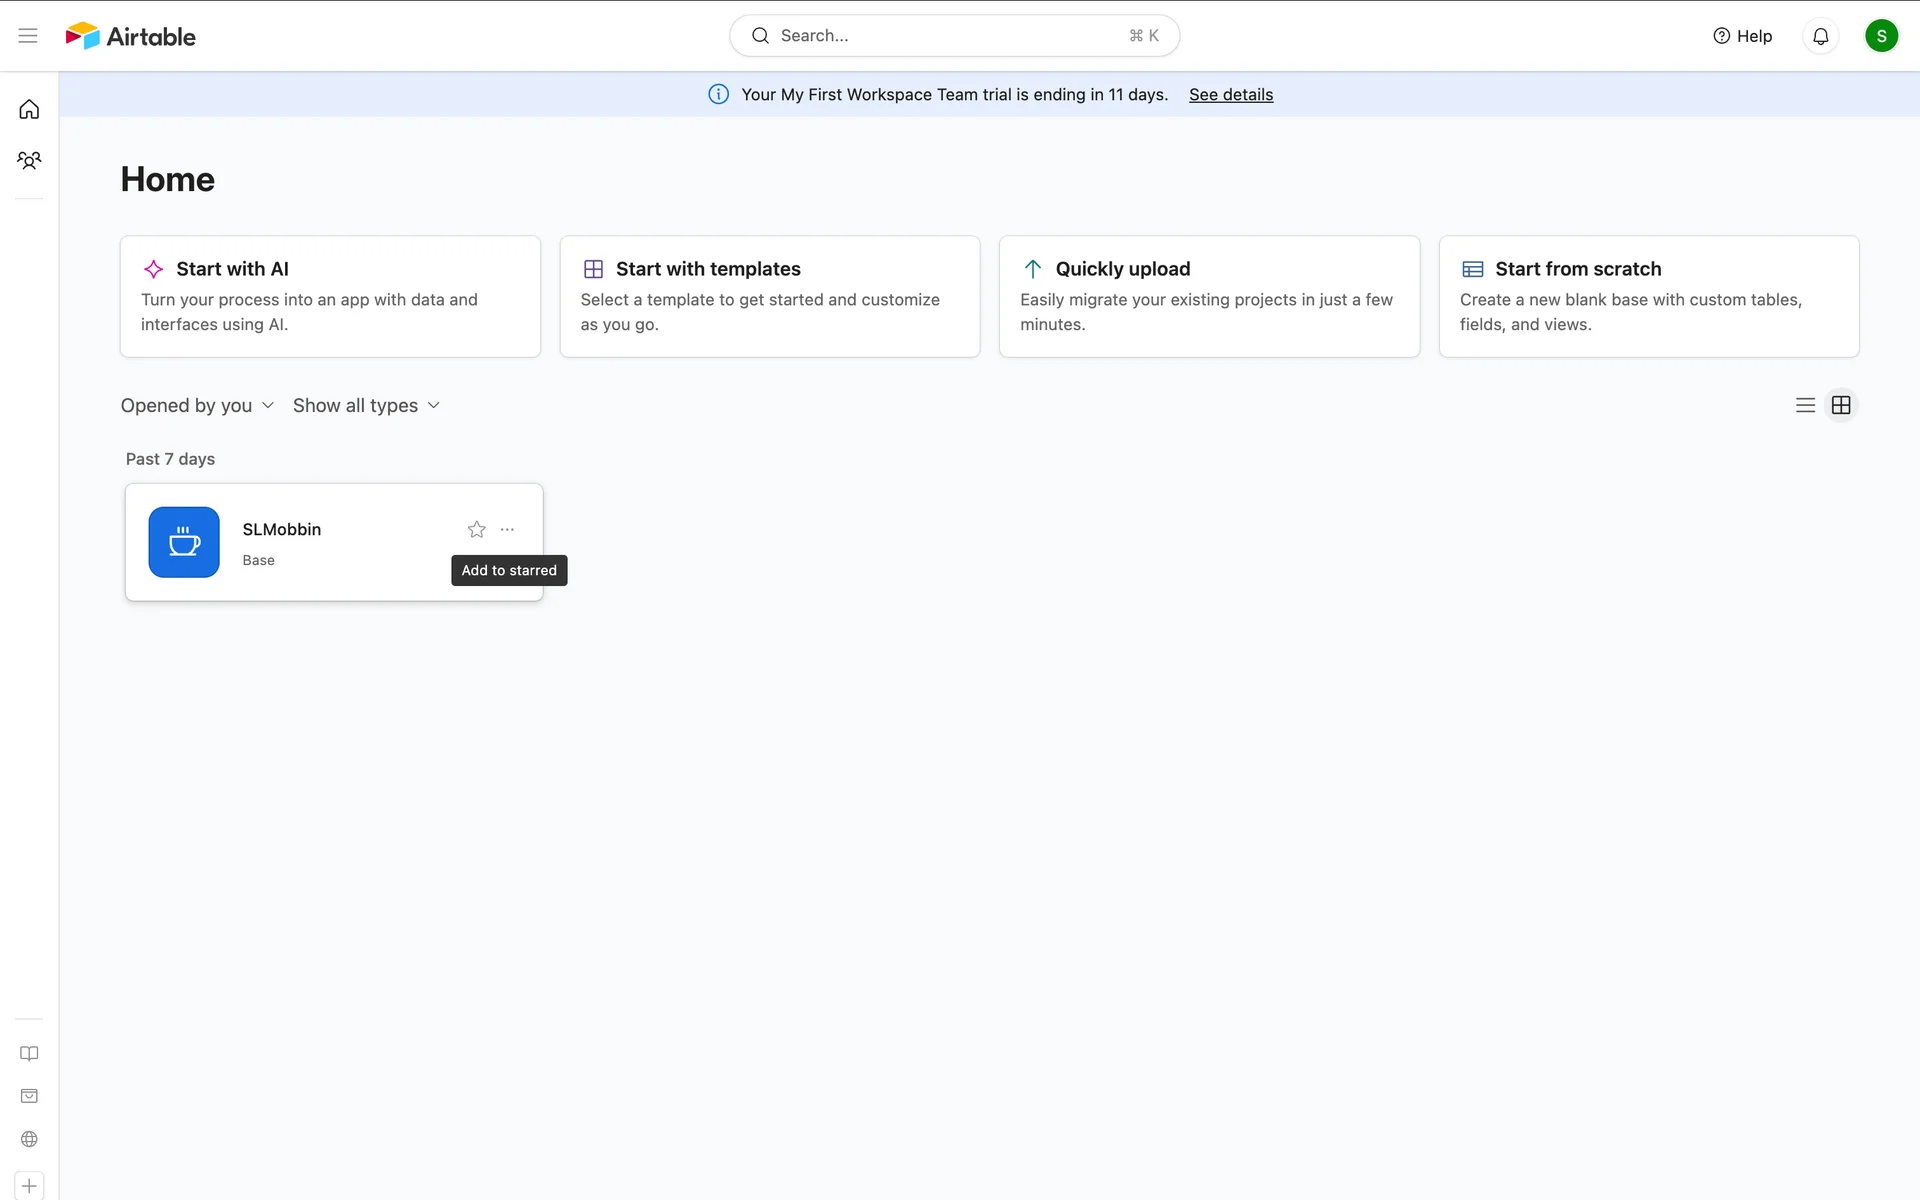Open the hamburger sidebar menu
The image size is (1920, 1200).
[28, 36]
